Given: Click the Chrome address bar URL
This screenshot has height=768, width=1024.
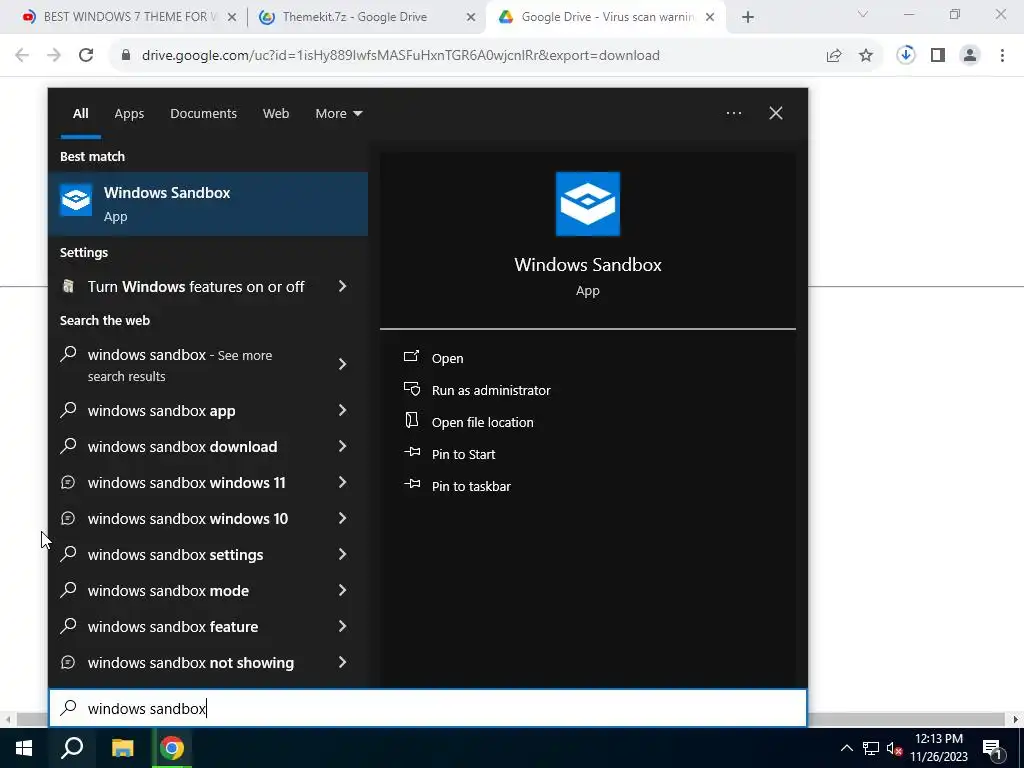Looking at the screenshot, I should (400, 56).
